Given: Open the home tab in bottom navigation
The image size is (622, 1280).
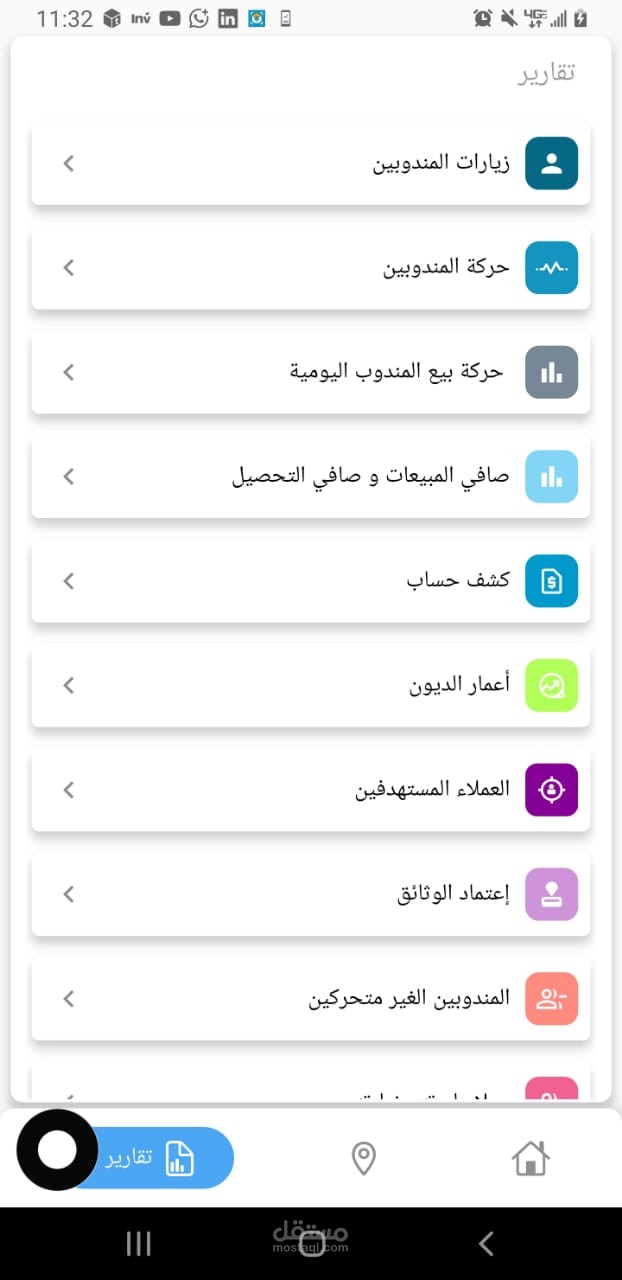Looking at the screenshot, I should point(530,1158).
